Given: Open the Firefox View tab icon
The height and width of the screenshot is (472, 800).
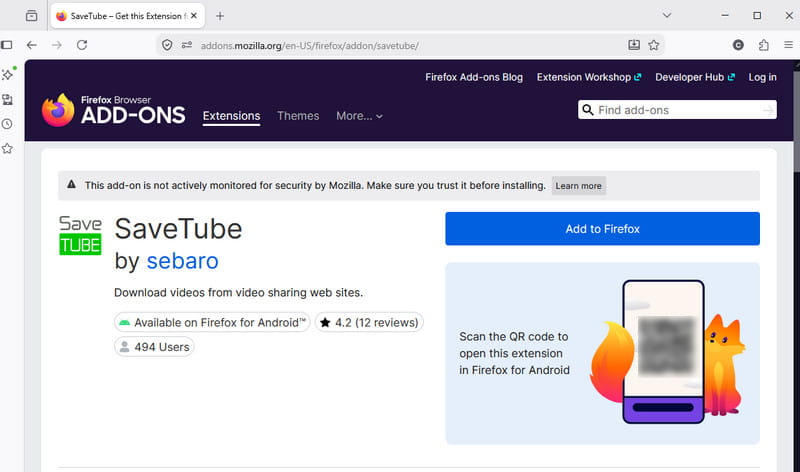Looking at the screenshot, I should tap(32, 16).
